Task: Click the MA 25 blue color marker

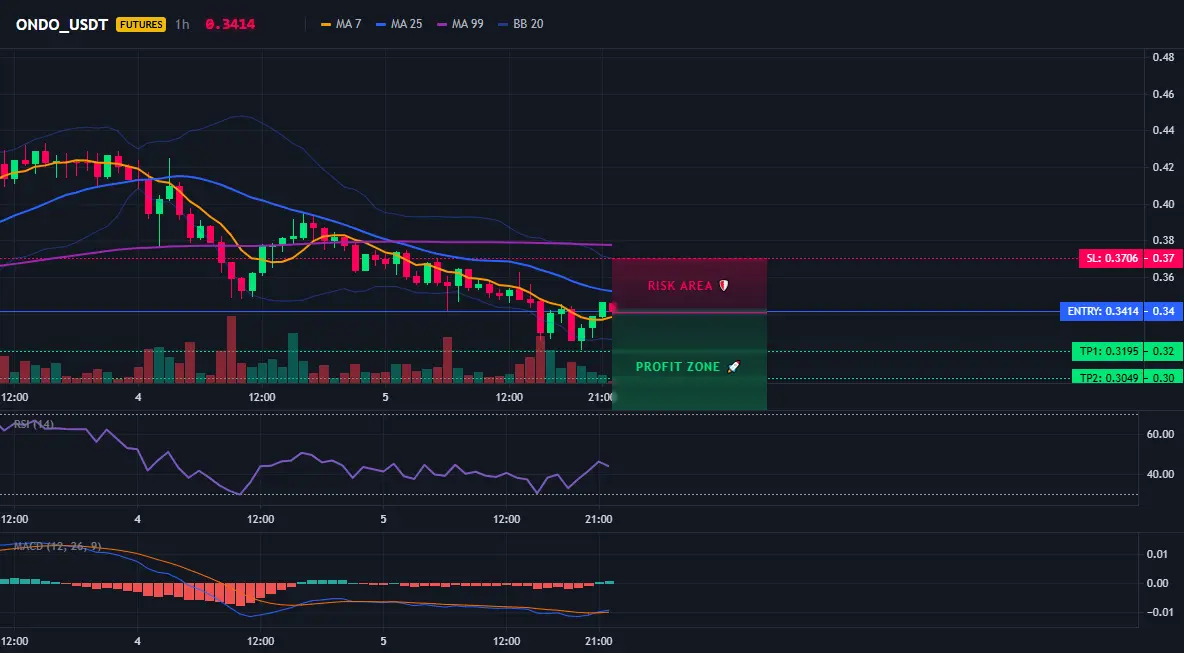Action: 381,24
